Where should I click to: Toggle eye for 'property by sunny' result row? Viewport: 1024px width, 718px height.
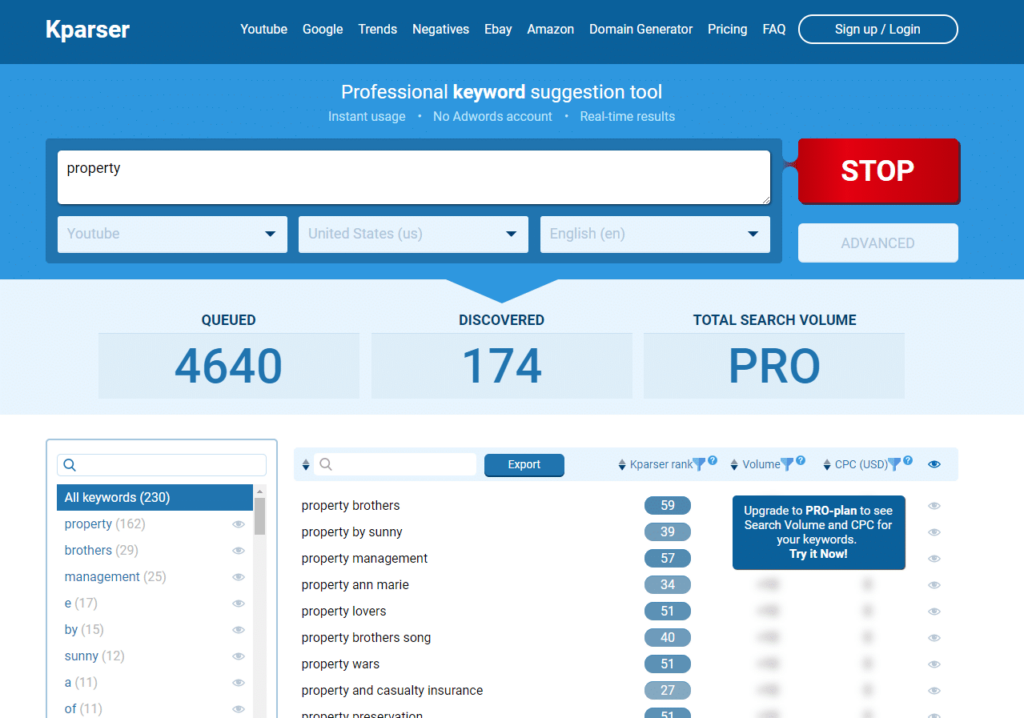[935, 532]
